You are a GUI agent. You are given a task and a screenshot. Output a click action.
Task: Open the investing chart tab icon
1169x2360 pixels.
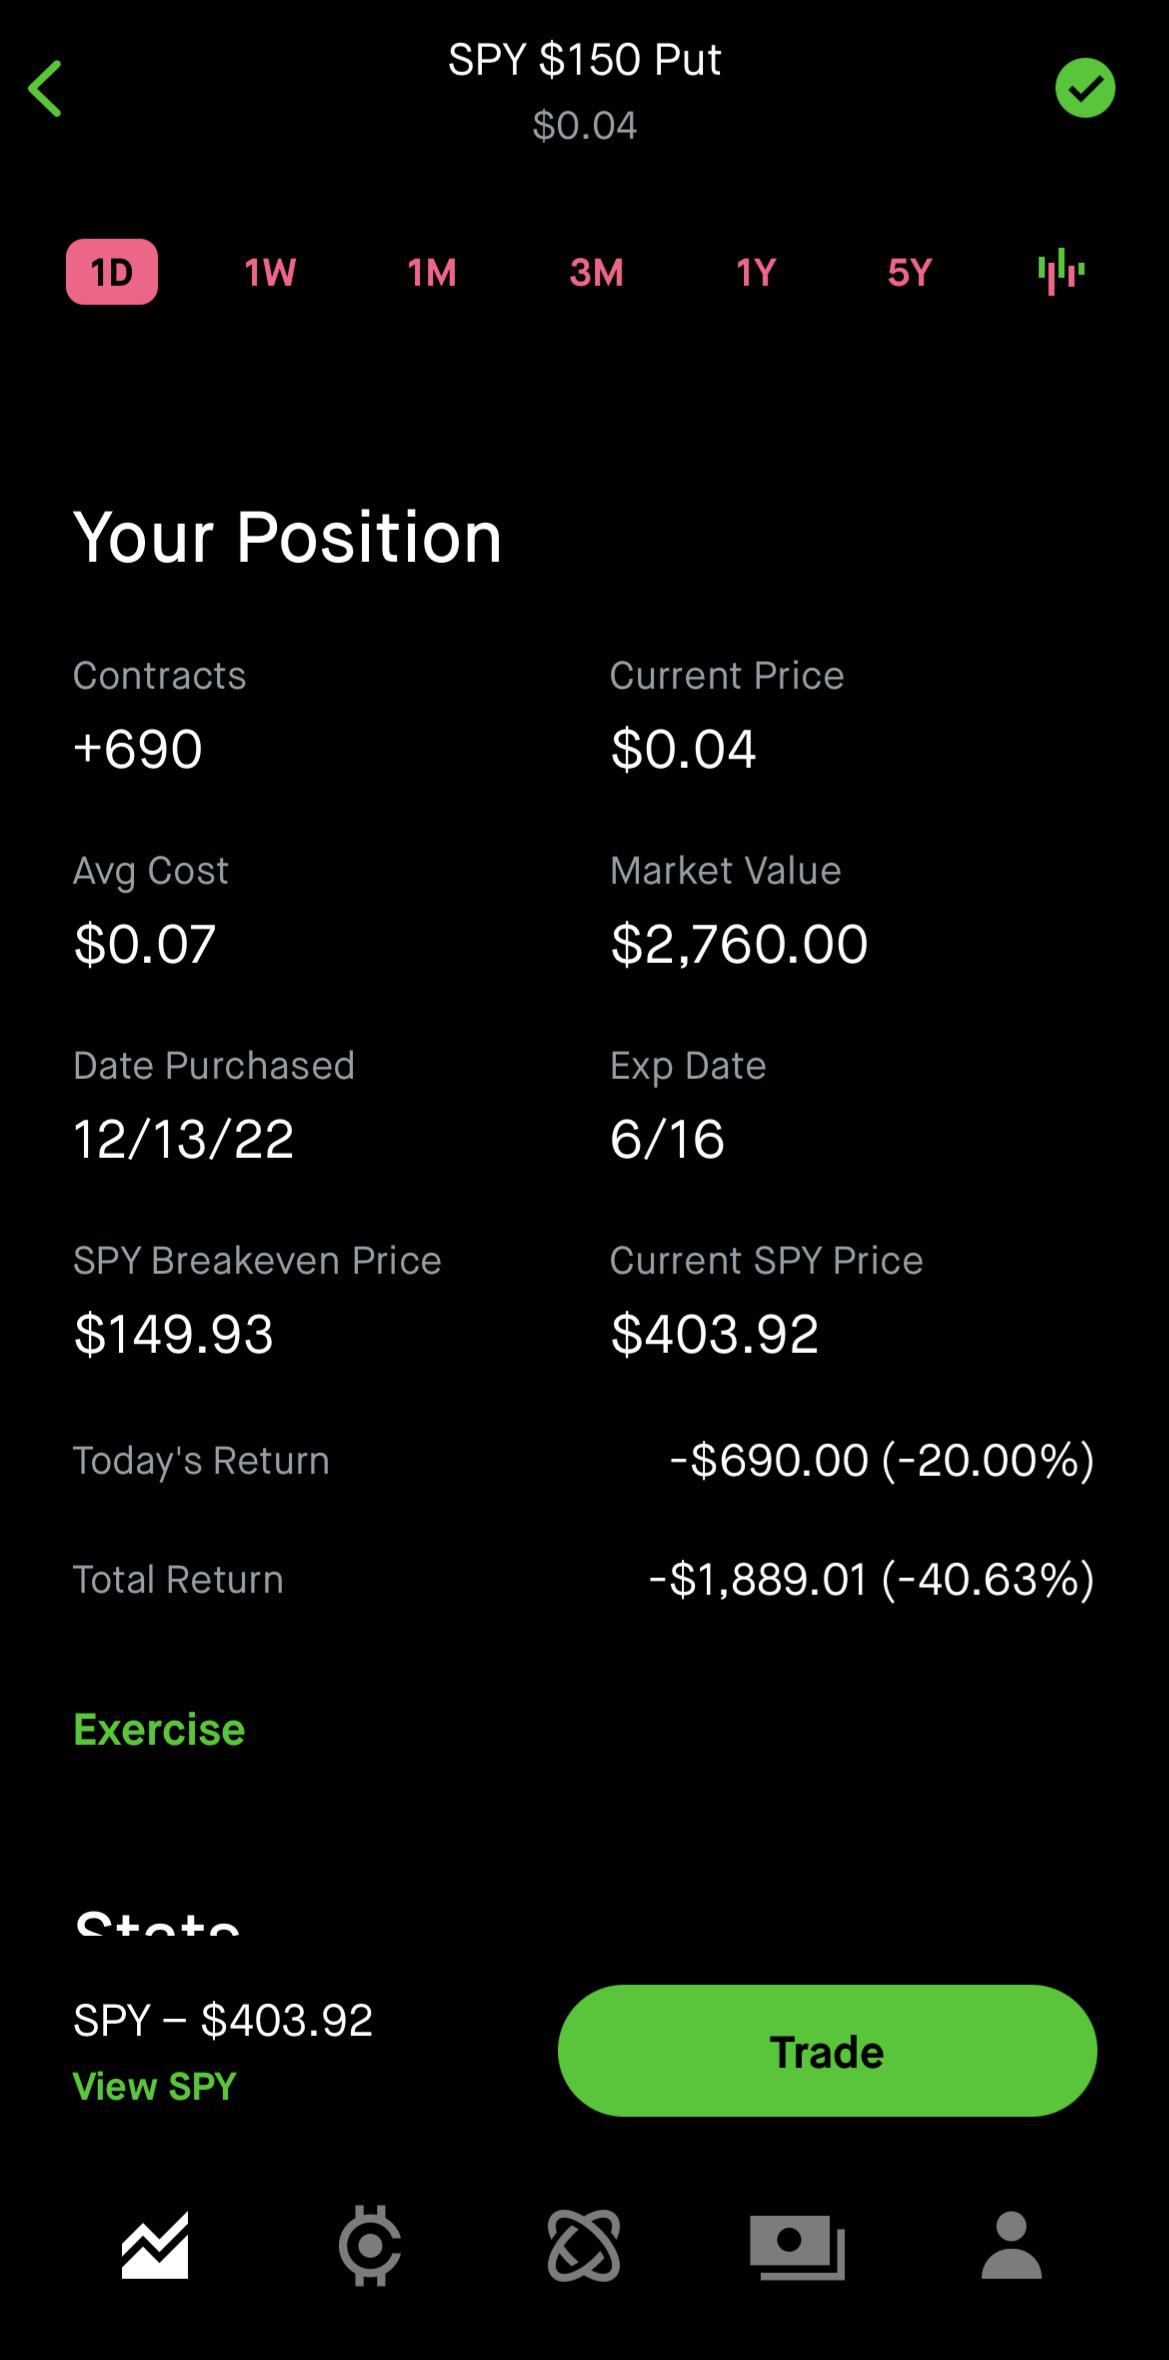(x=155, y=2245)
